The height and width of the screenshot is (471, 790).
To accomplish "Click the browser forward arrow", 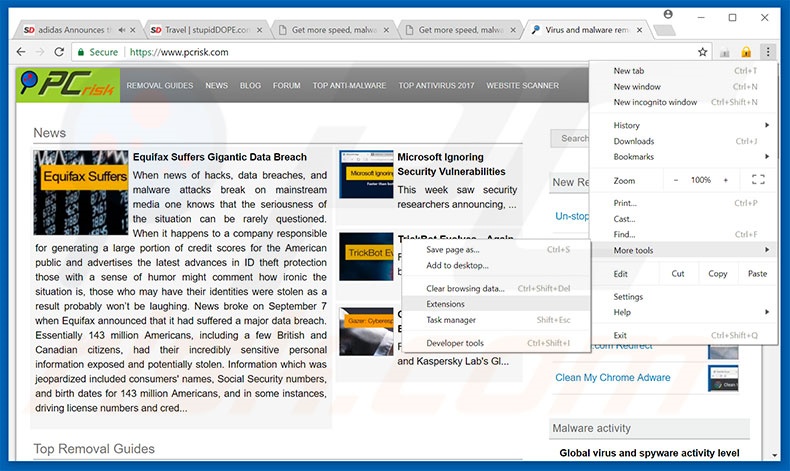I will [x=40, y=52].
